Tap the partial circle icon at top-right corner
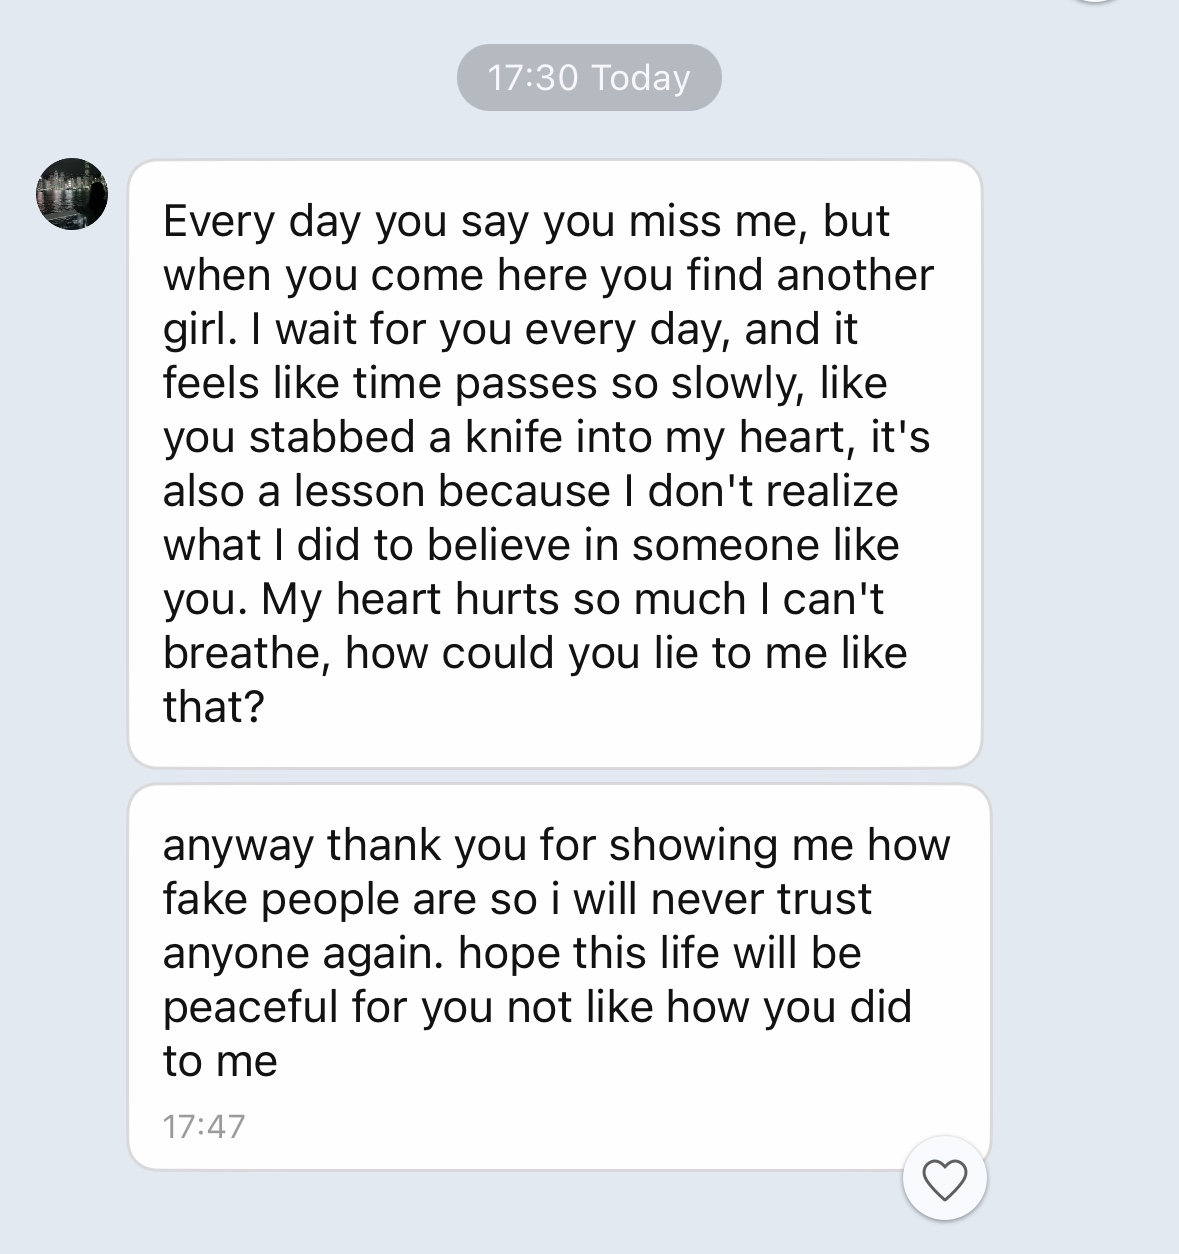The width and height of the screenshot is (1179, 1254). (x=1098, y=3)
